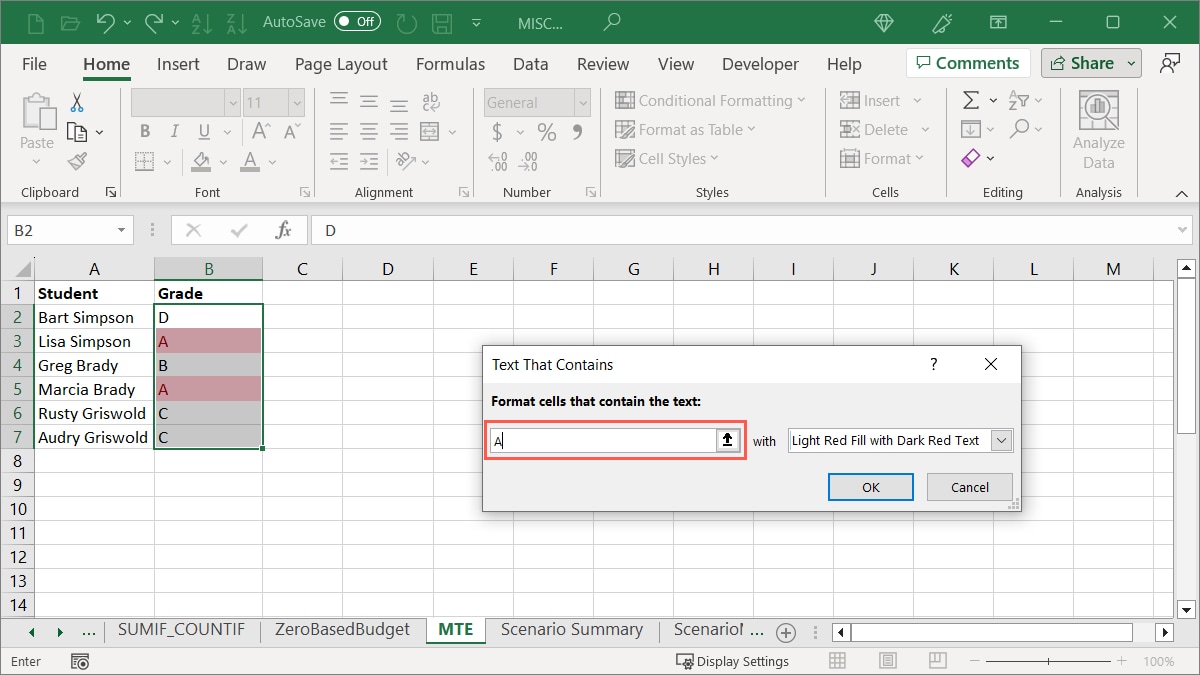Open the Light Red Fill with Dark Red Text dropdown
Screen dimensions: 1200x675
tap(1001, 440)
